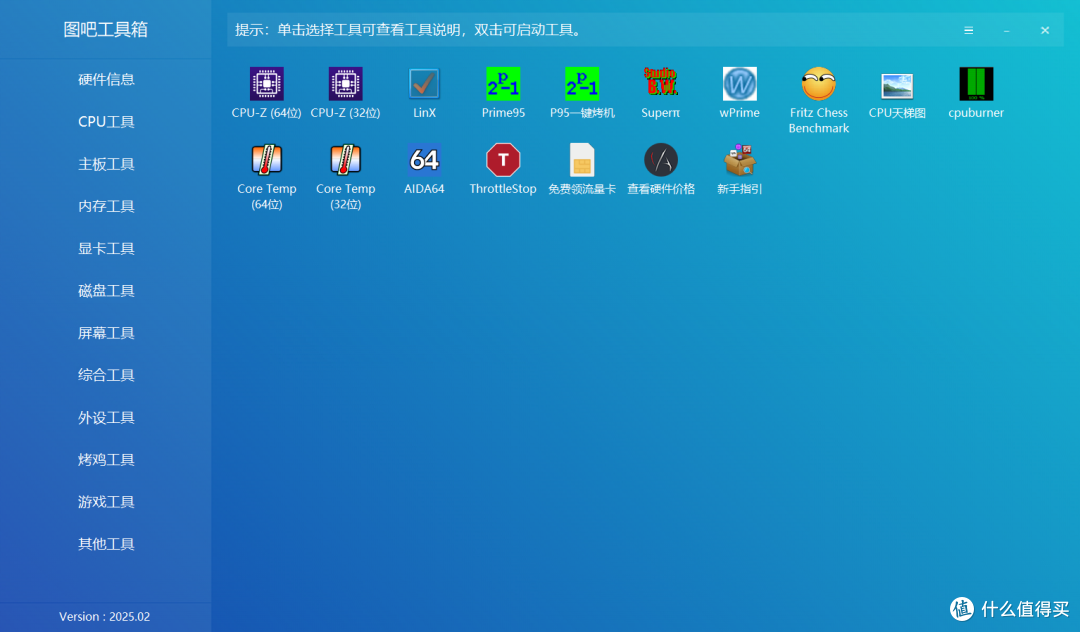
Task: Switch to 硬件信息 category
Action: pos(106,79)
